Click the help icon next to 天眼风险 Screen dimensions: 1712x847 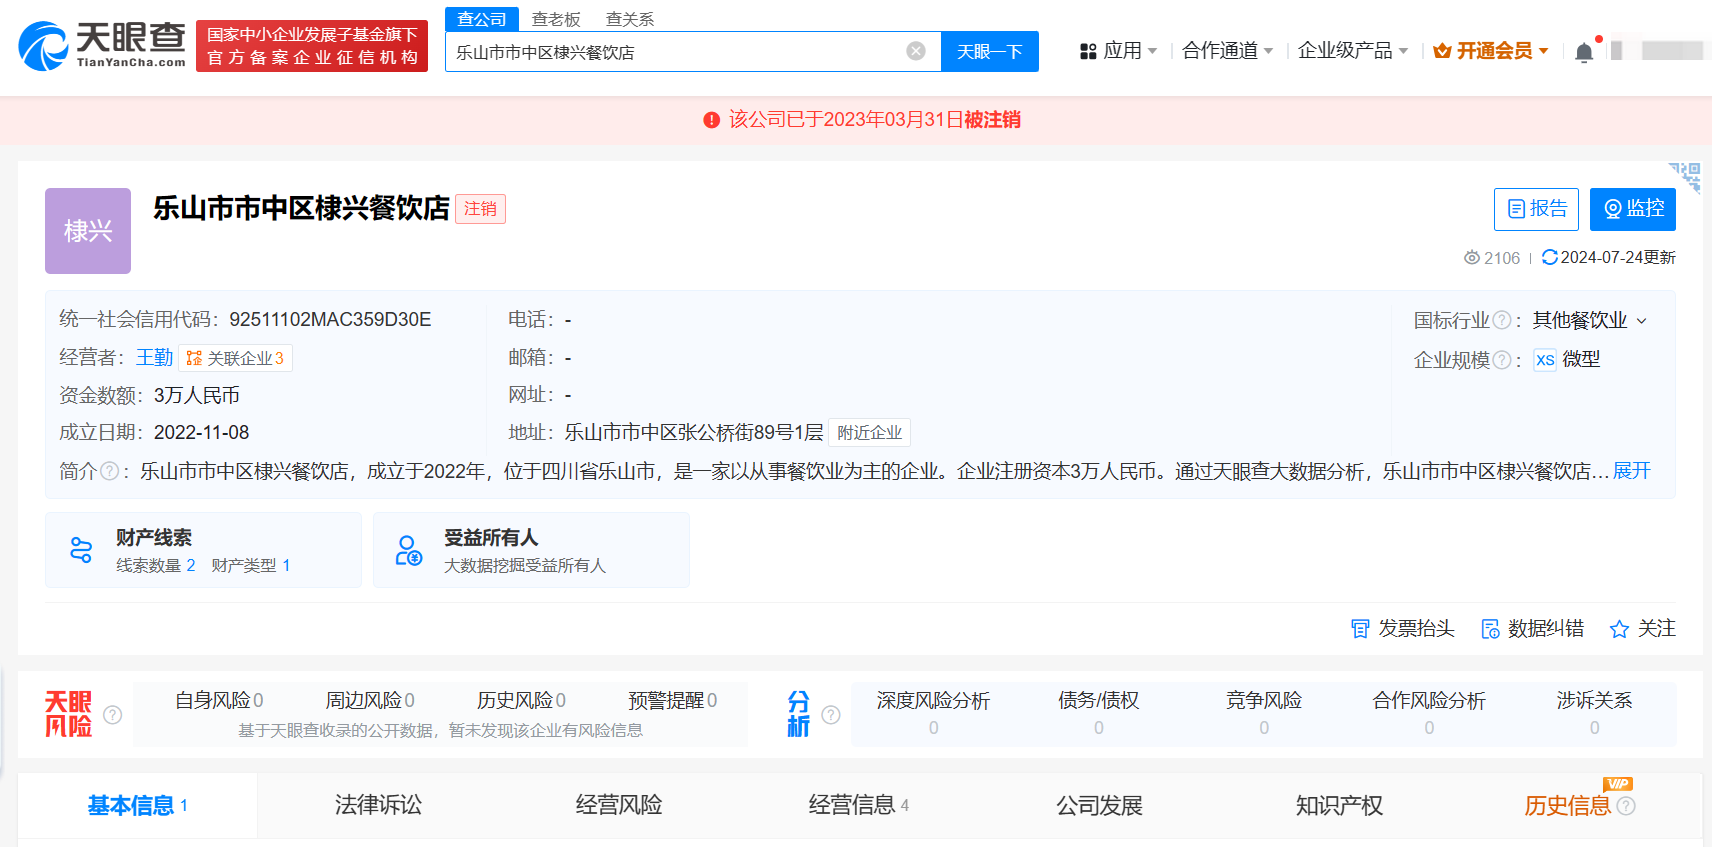click(x=113, y=714)
